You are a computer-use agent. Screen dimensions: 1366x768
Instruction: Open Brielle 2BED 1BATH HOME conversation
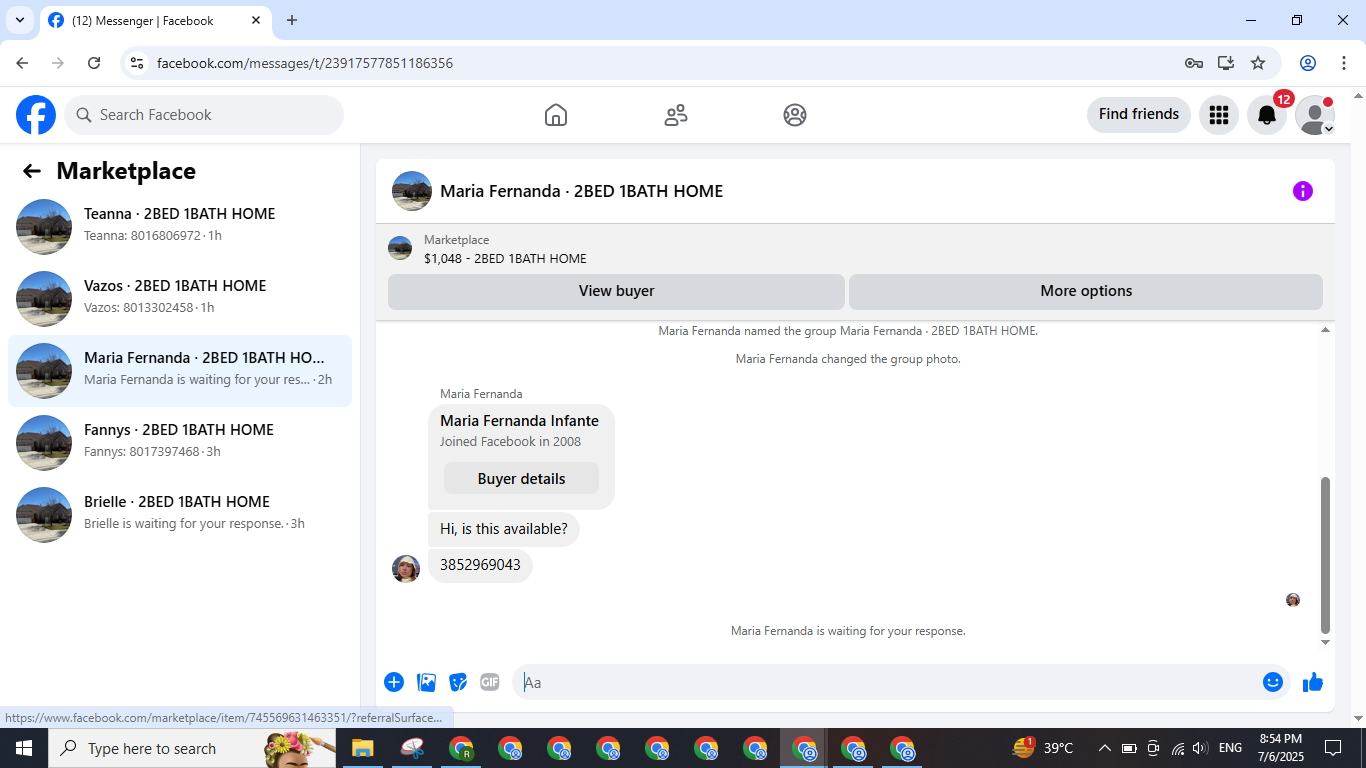point(180,514)
